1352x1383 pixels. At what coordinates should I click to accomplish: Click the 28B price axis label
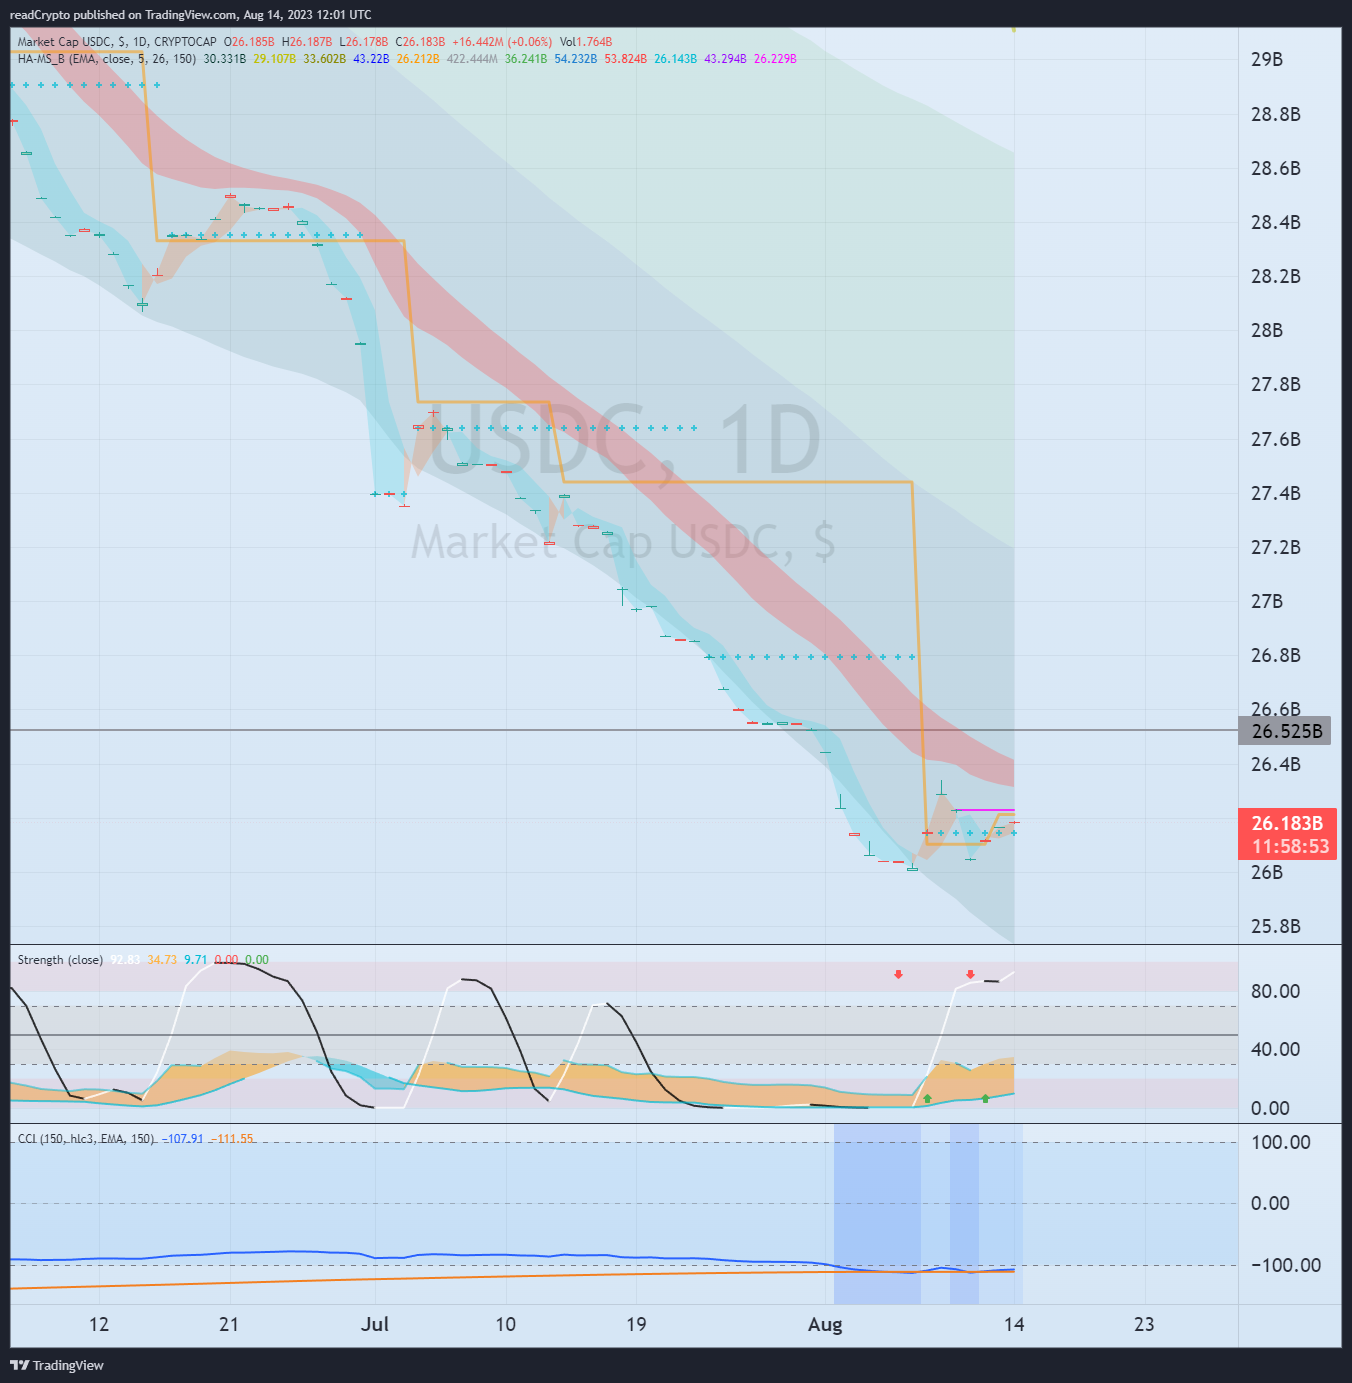(1266, 330)
